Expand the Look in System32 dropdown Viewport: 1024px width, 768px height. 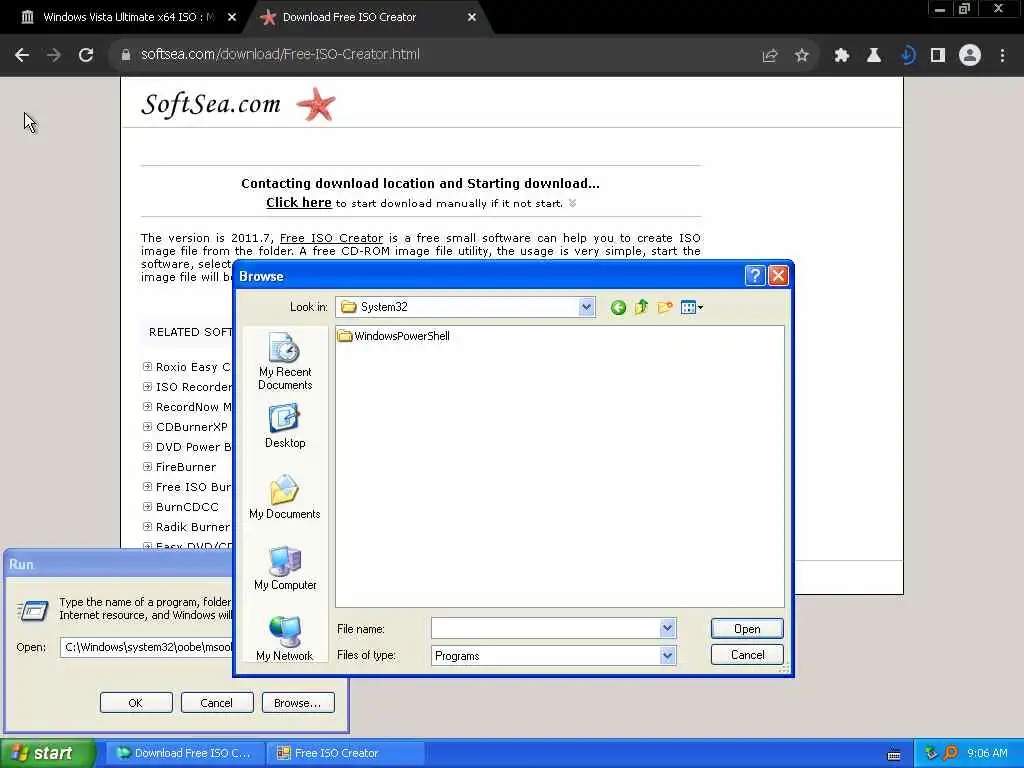[586, 307]
